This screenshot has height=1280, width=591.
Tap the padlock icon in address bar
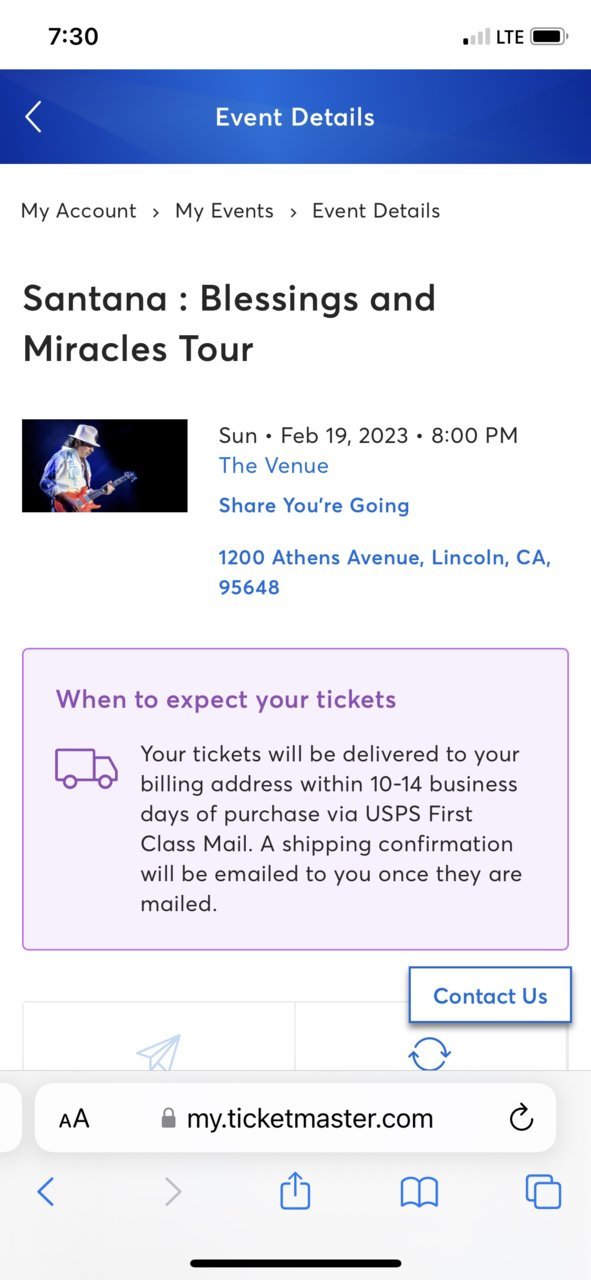(168, 1118)
